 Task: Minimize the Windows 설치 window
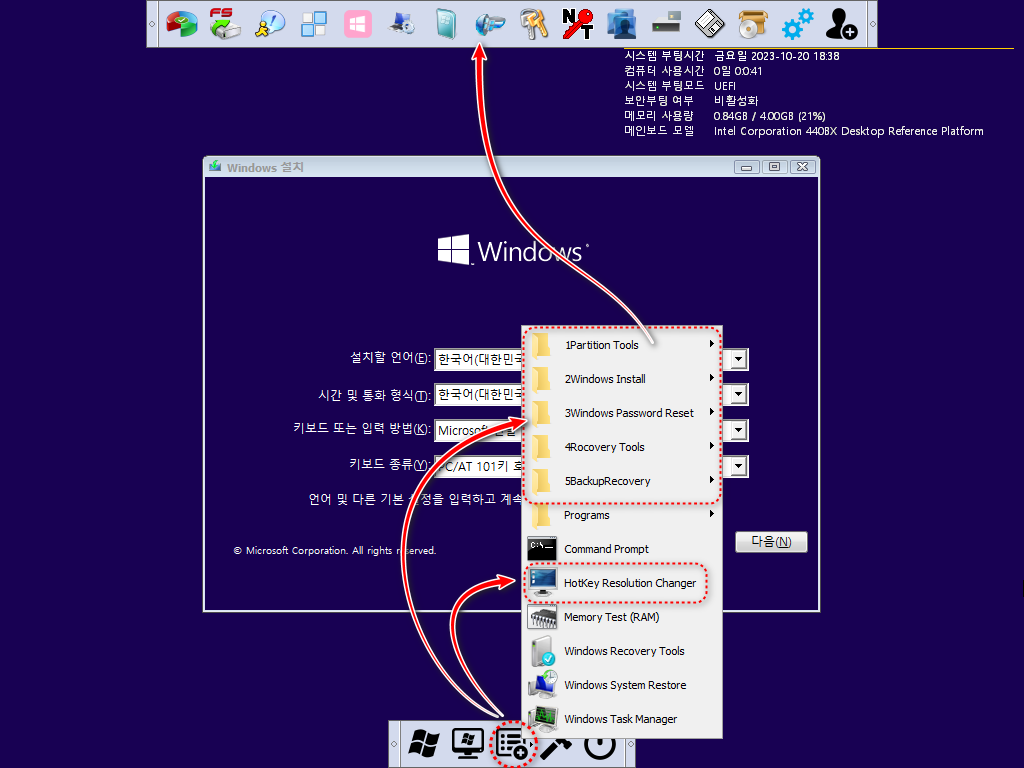(746, 167)
